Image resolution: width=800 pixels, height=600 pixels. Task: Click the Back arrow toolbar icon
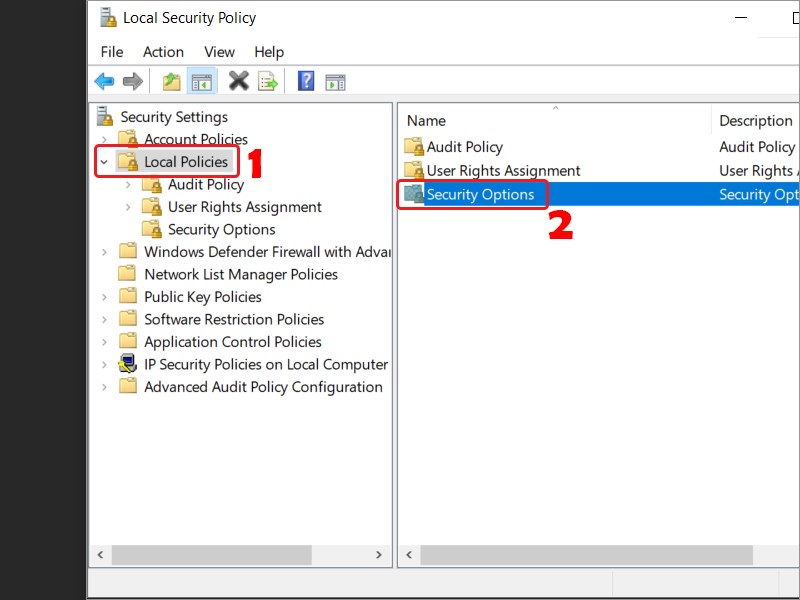click(104, 81)
